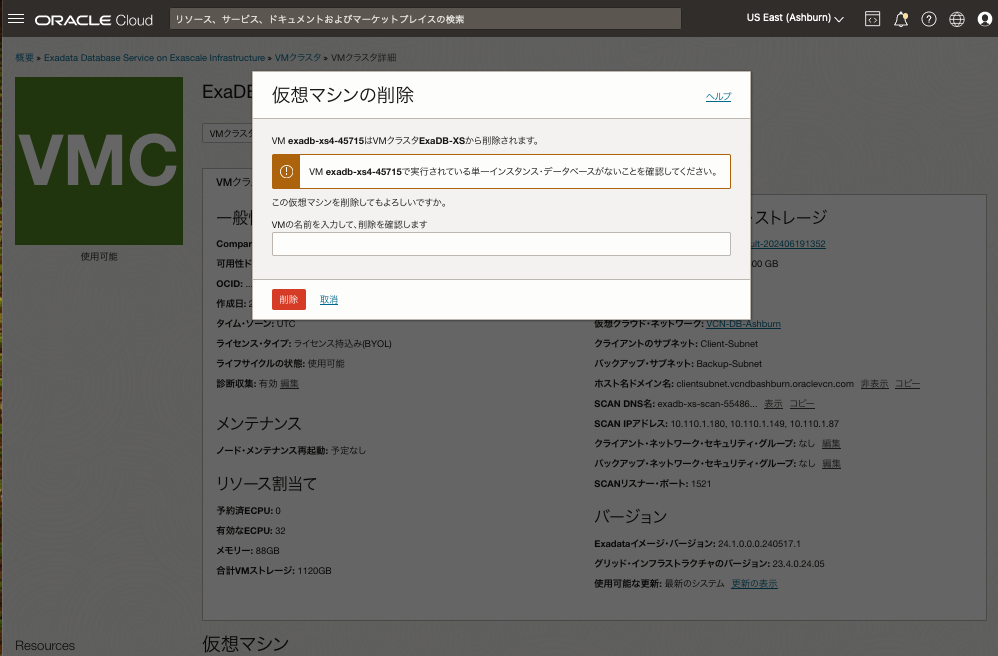
Task: Cancel deletion via the 取消 link
Action: click(329, 298)
